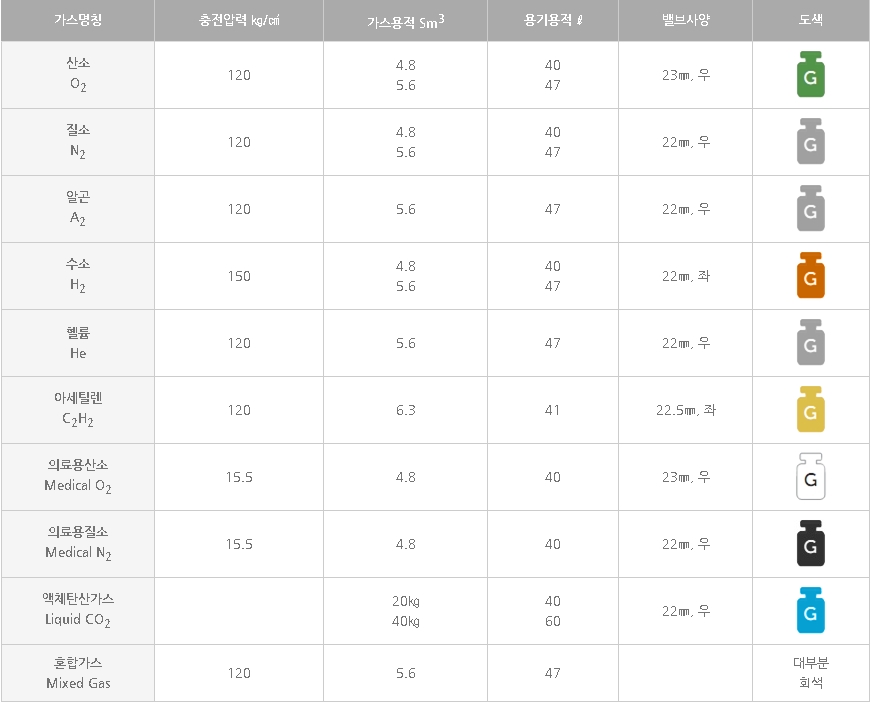Viewport: 871px width, 703px height.
Task: Click the 헬륨 He name cell
Action: (78, 343)
